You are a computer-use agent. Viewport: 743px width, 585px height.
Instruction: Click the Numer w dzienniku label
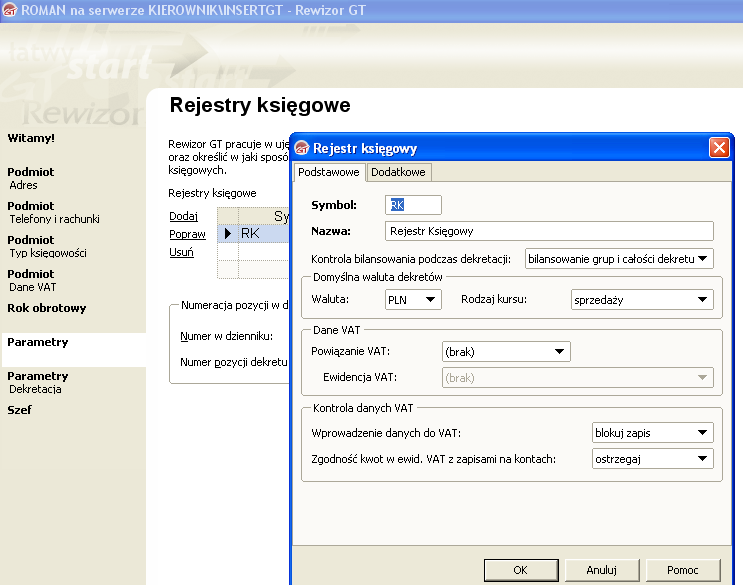[x=227, y=336]
